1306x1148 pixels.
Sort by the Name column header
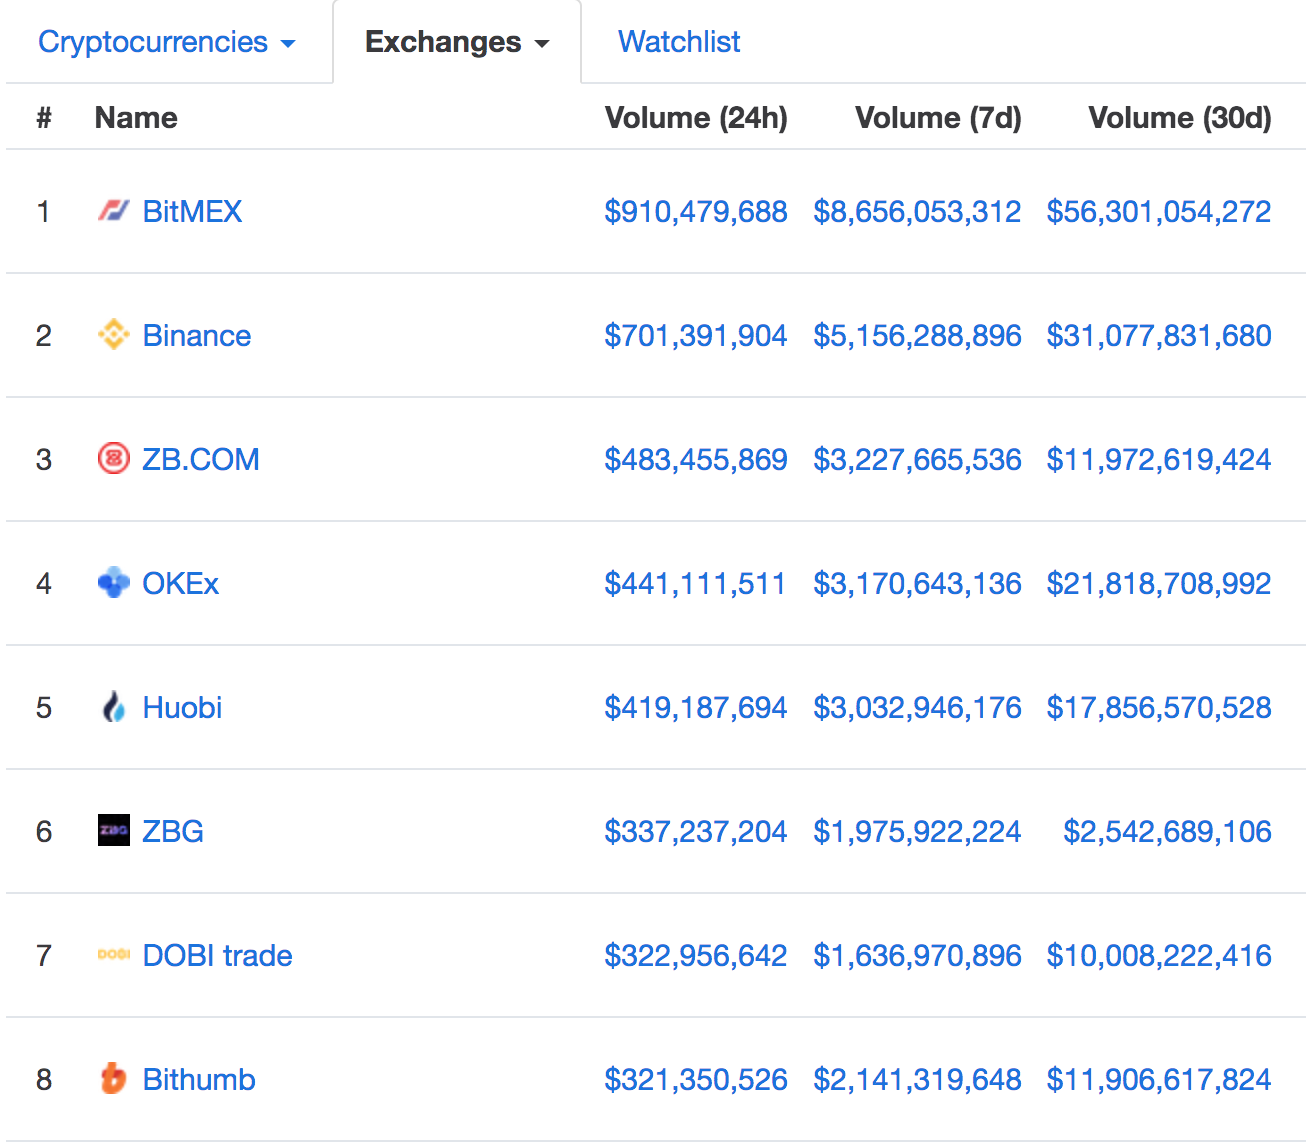(136, 118)
